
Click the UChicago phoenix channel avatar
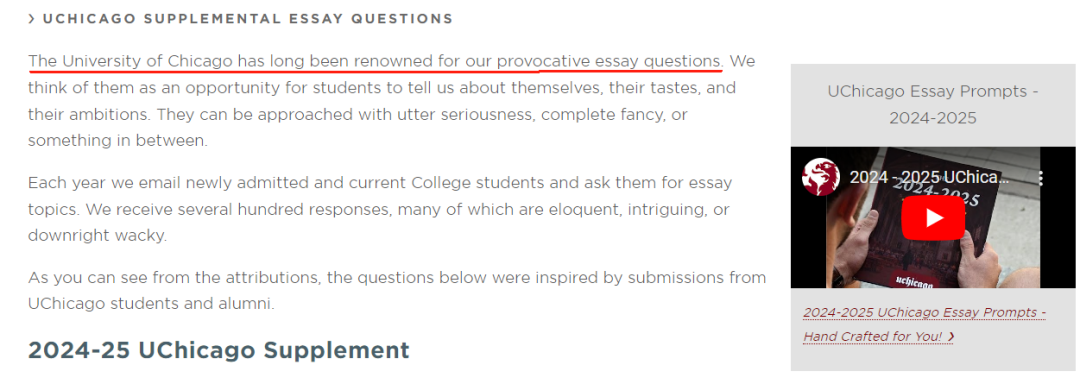tap(820, 177)
